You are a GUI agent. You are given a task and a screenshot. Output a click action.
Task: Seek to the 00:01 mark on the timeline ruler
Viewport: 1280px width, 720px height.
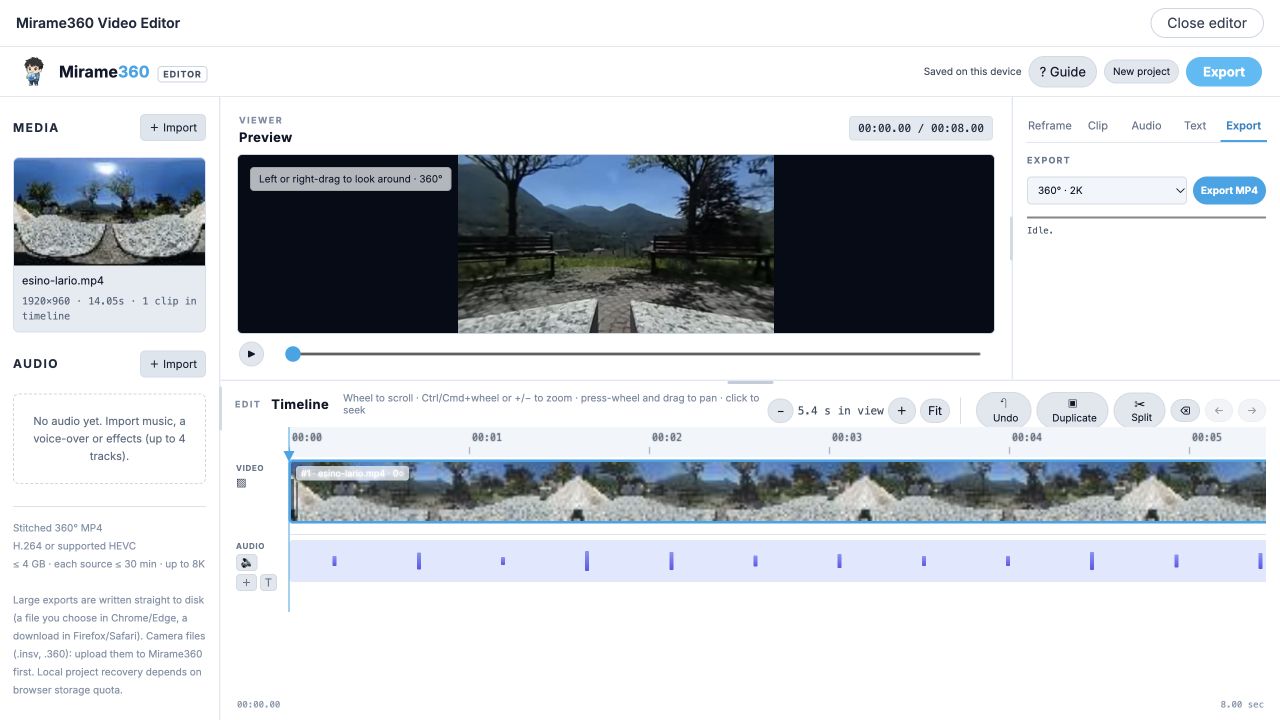486,437
